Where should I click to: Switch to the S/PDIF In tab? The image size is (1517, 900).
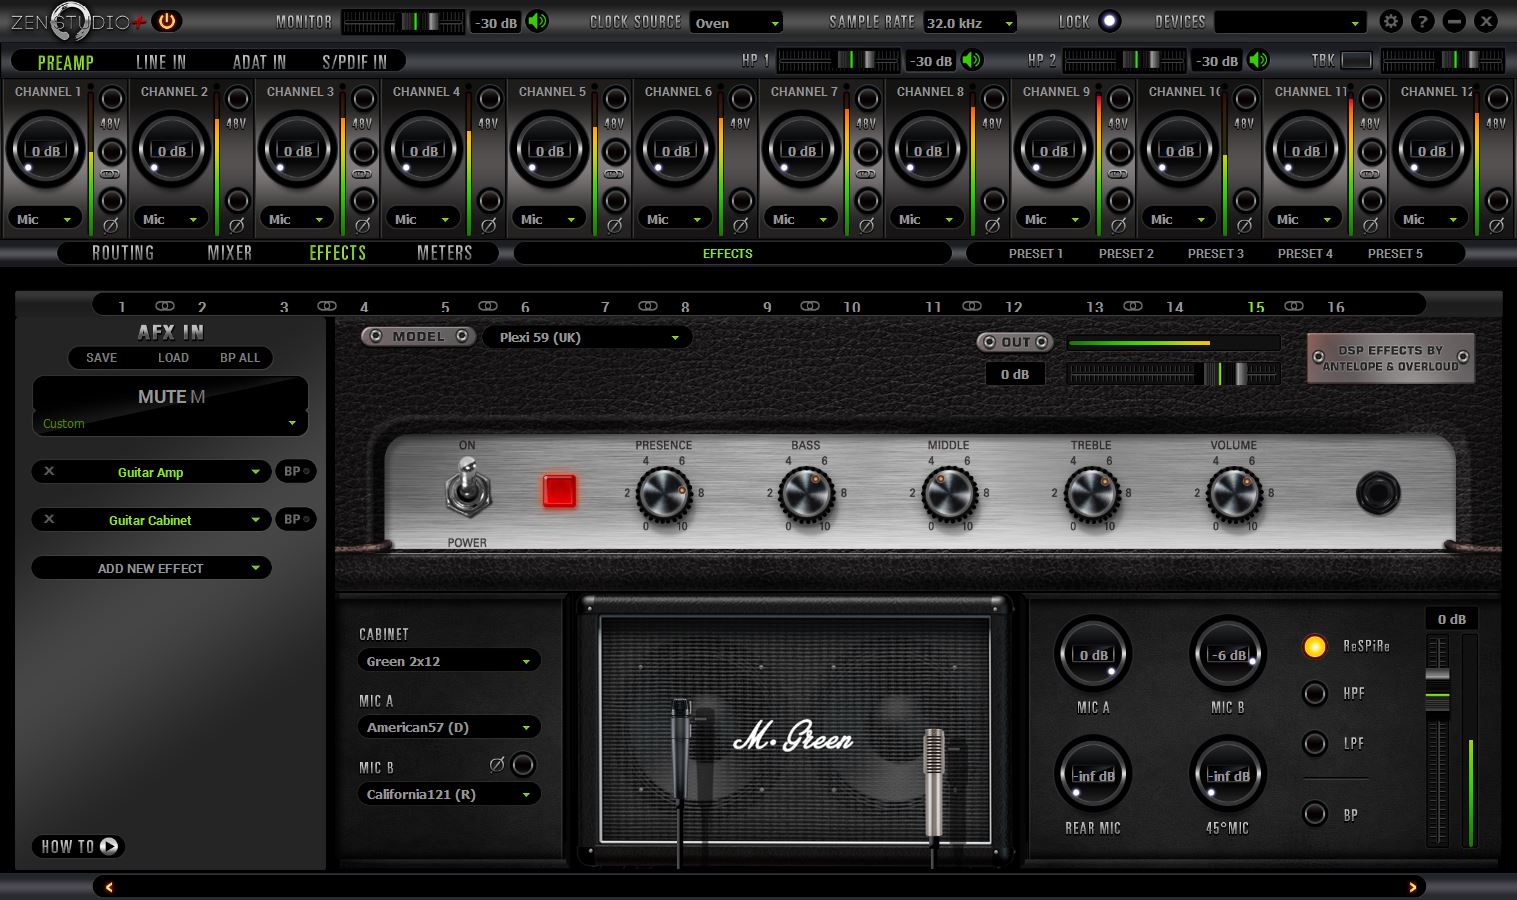pos(354,62)
